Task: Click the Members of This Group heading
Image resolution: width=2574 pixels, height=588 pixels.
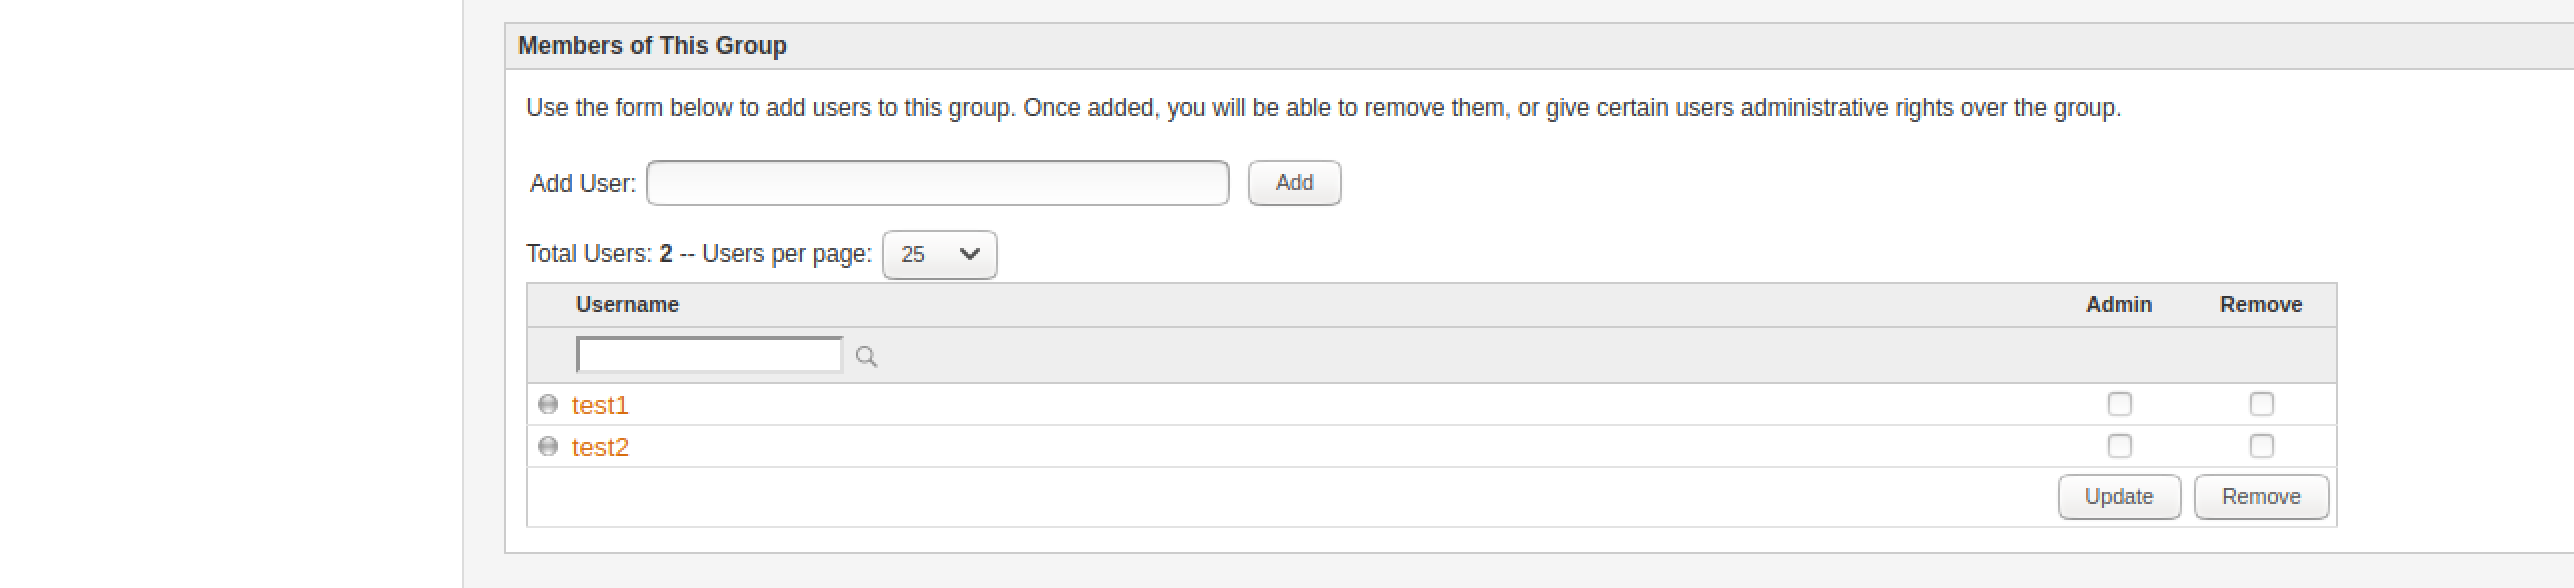Action: pos(652,46)
